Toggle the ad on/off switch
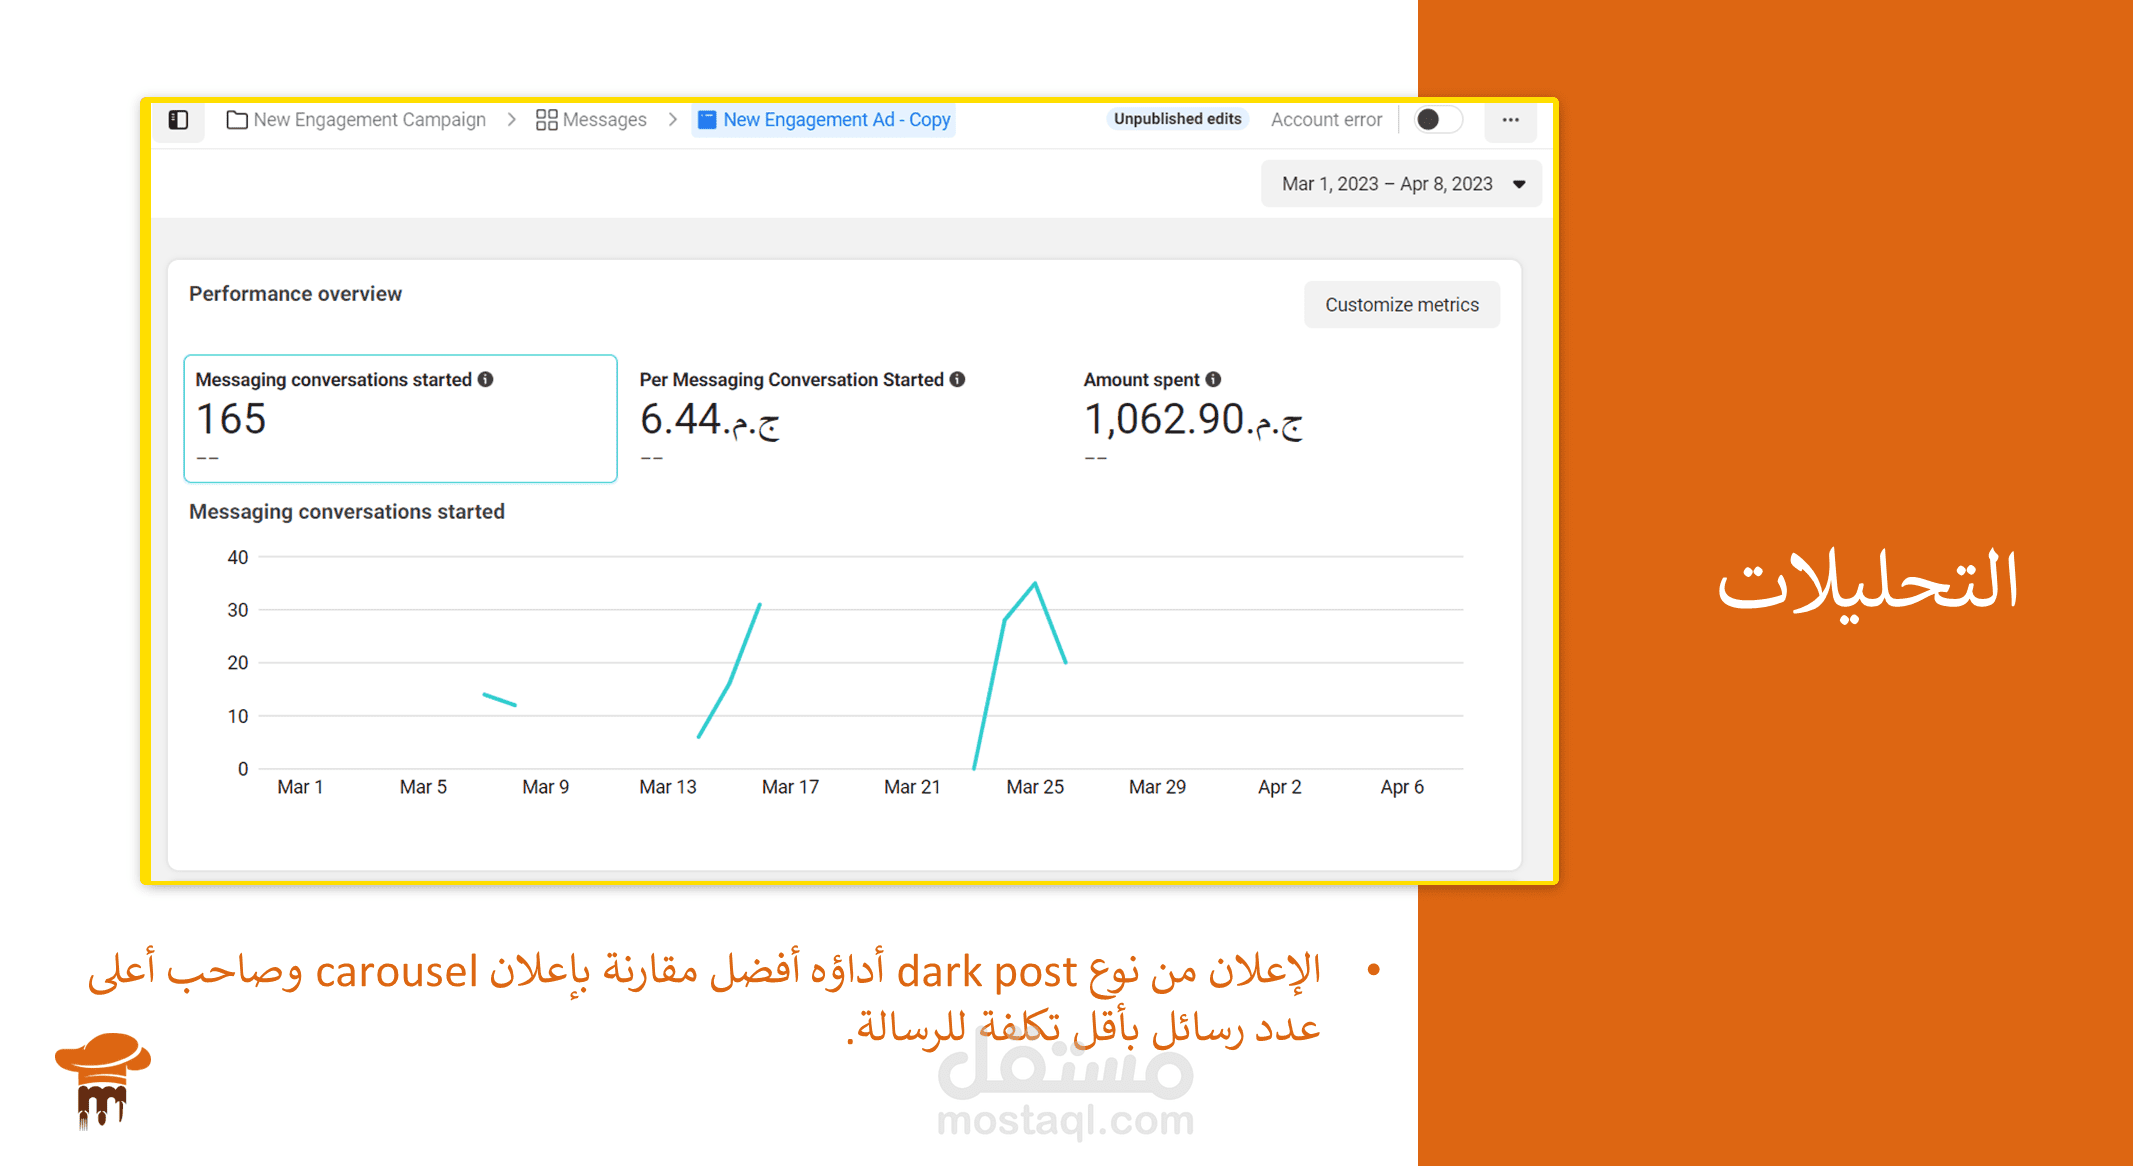The width and height of the screenshot is (2133, 1166). tap(1438, 120)
